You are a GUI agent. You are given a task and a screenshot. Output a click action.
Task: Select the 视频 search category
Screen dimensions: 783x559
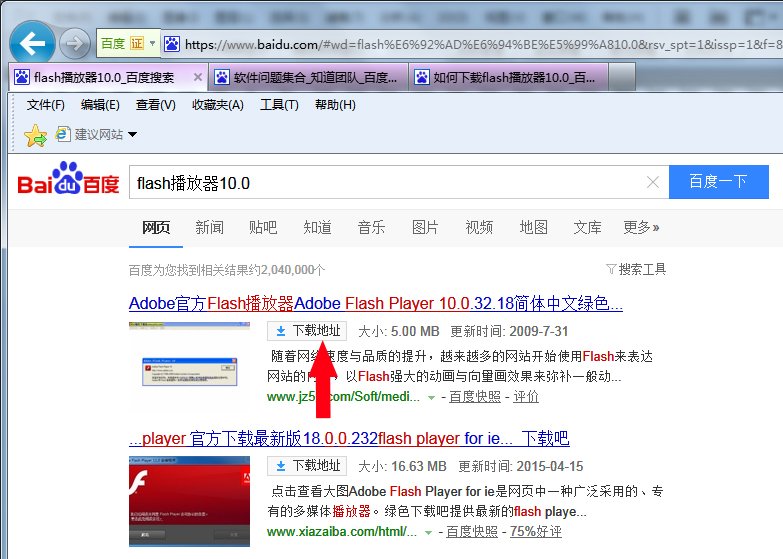[479, 228]
